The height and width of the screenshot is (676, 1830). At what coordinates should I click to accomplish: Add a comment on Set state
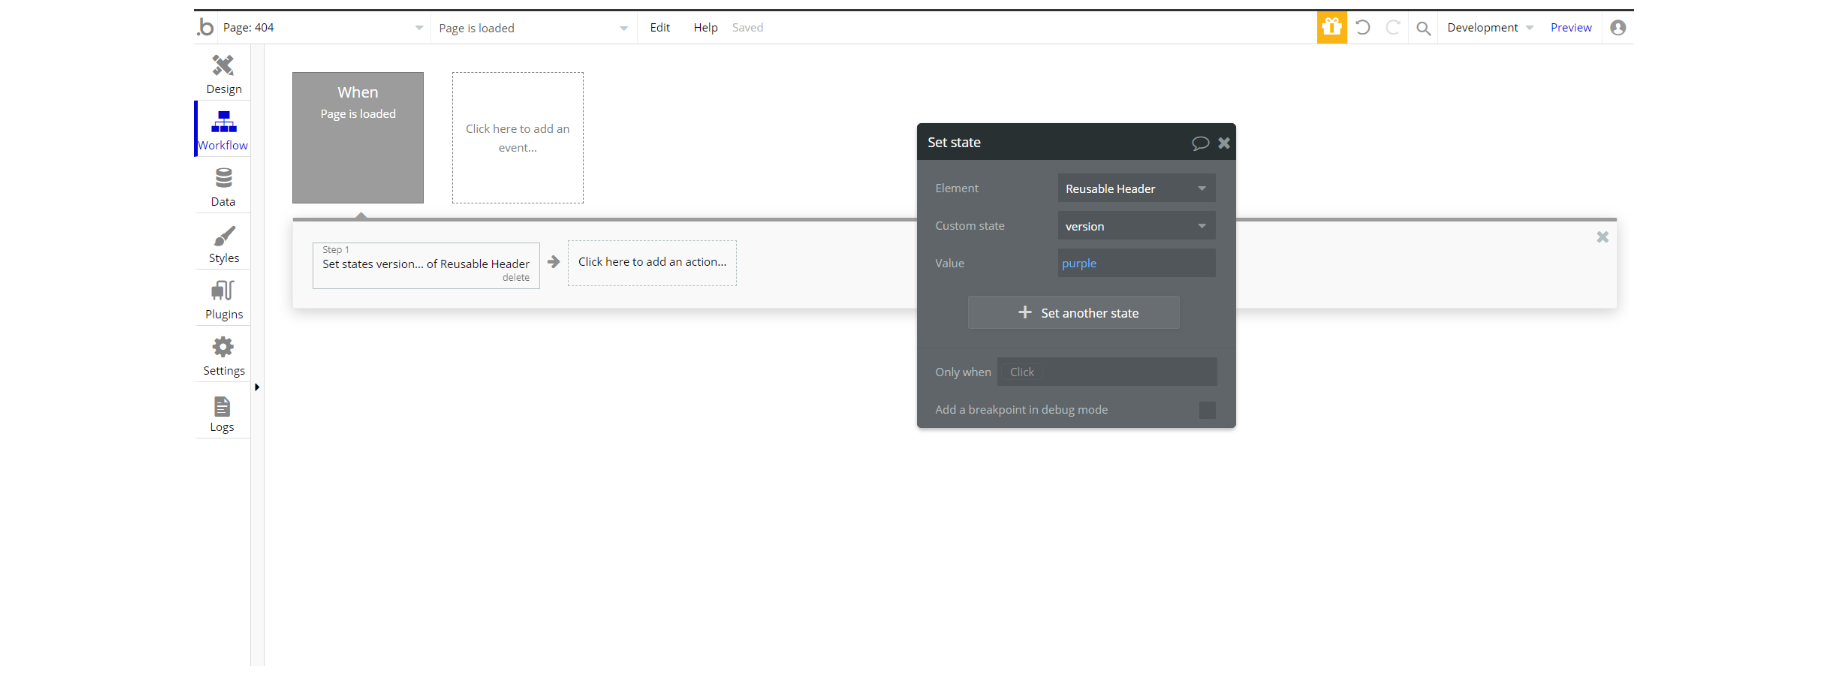1200,143
